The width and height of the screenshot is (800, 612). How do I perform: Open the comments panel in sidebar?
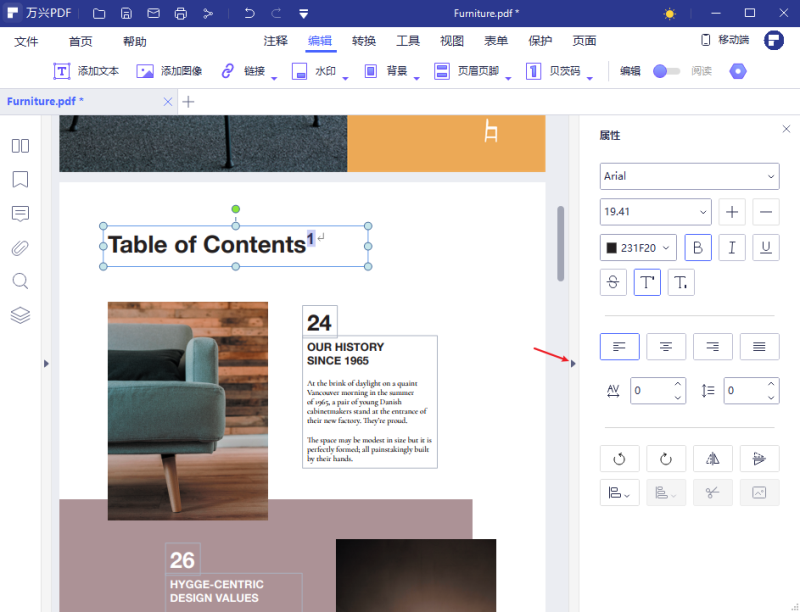pos(20,214)
